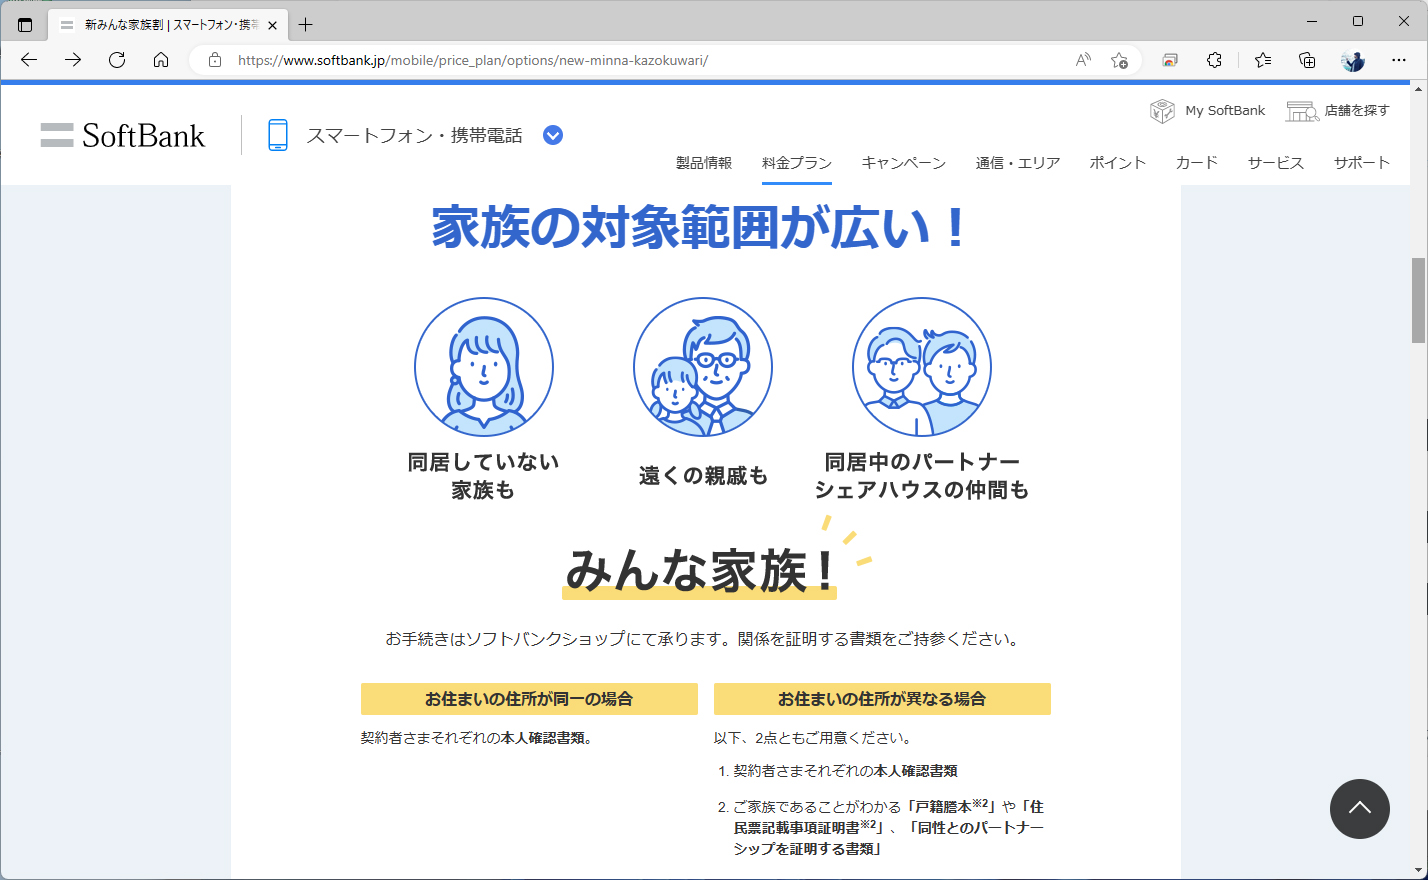The width and height of the screenshot is (1428, 880).
Task: Open the My SoftBank link
Action: tap(1224, 110)
